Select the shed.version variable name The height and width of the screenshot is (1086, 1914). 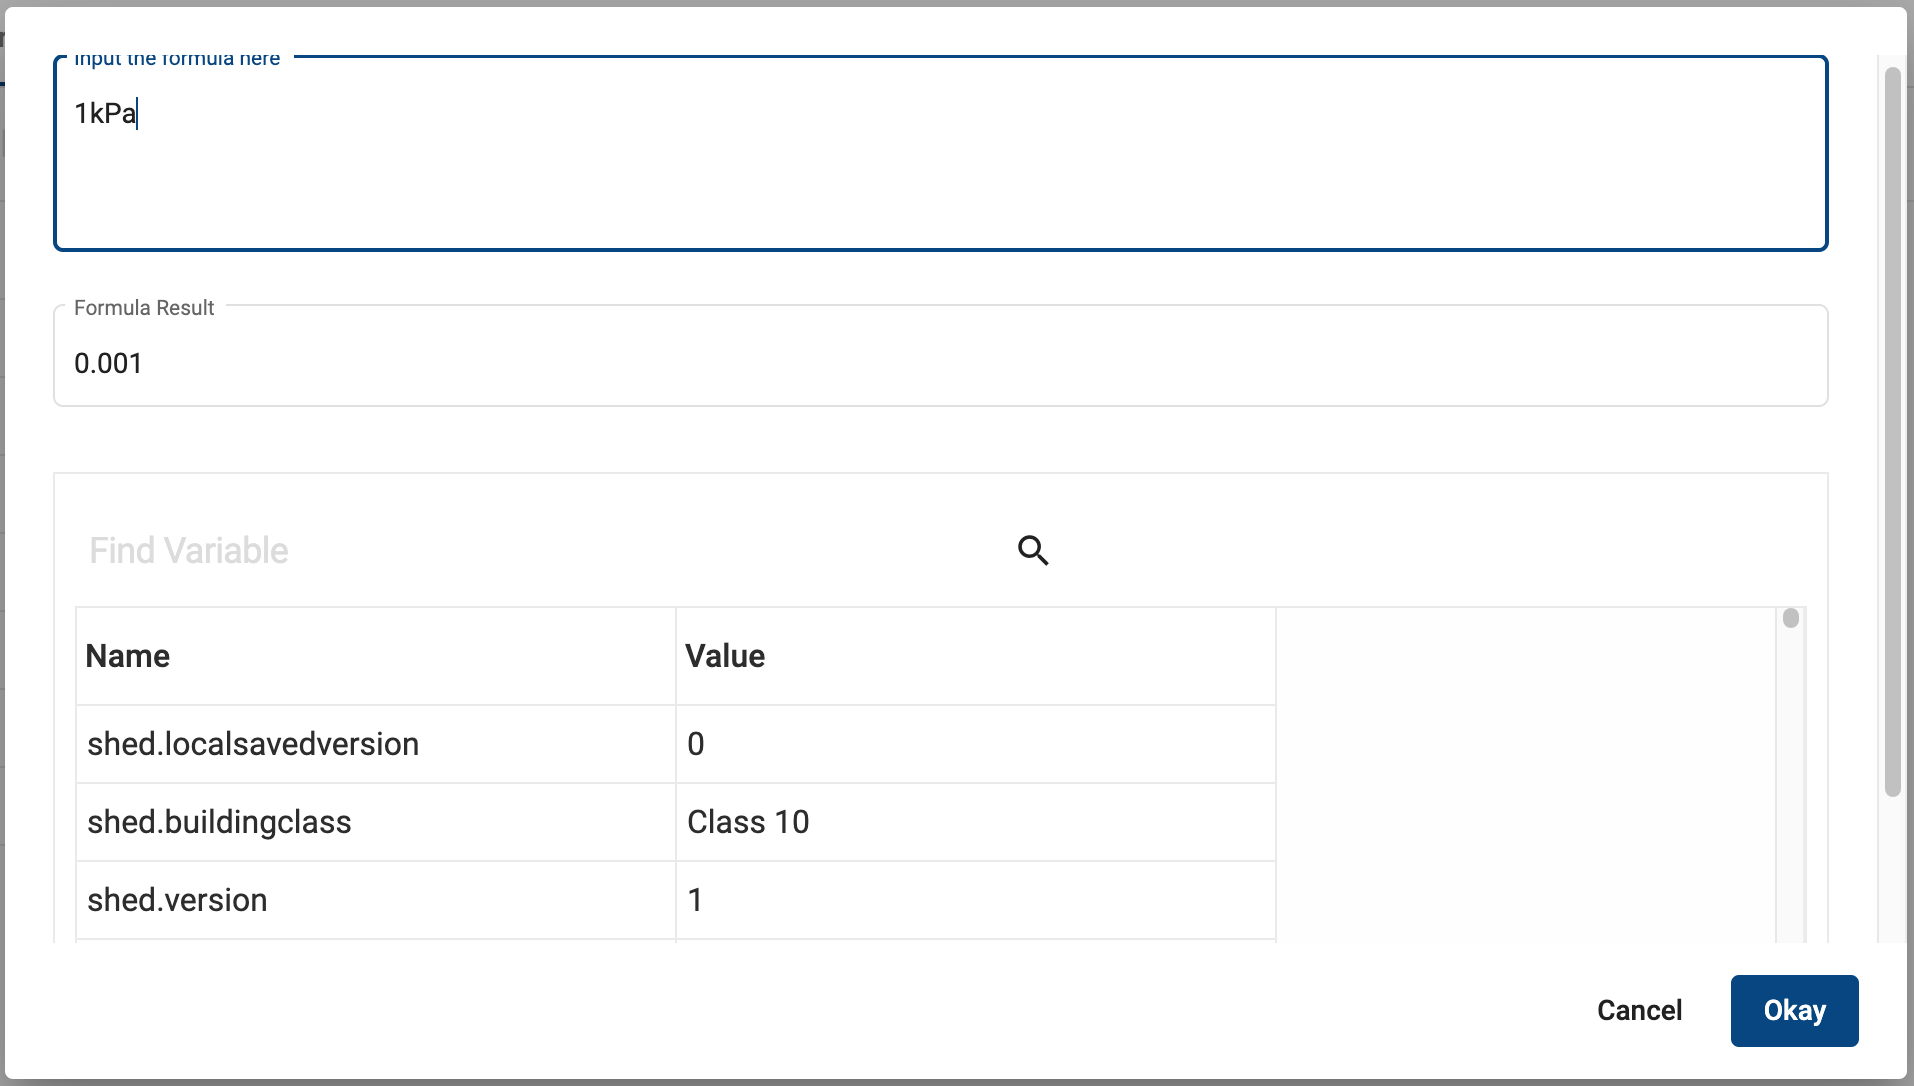click(177, 900)
